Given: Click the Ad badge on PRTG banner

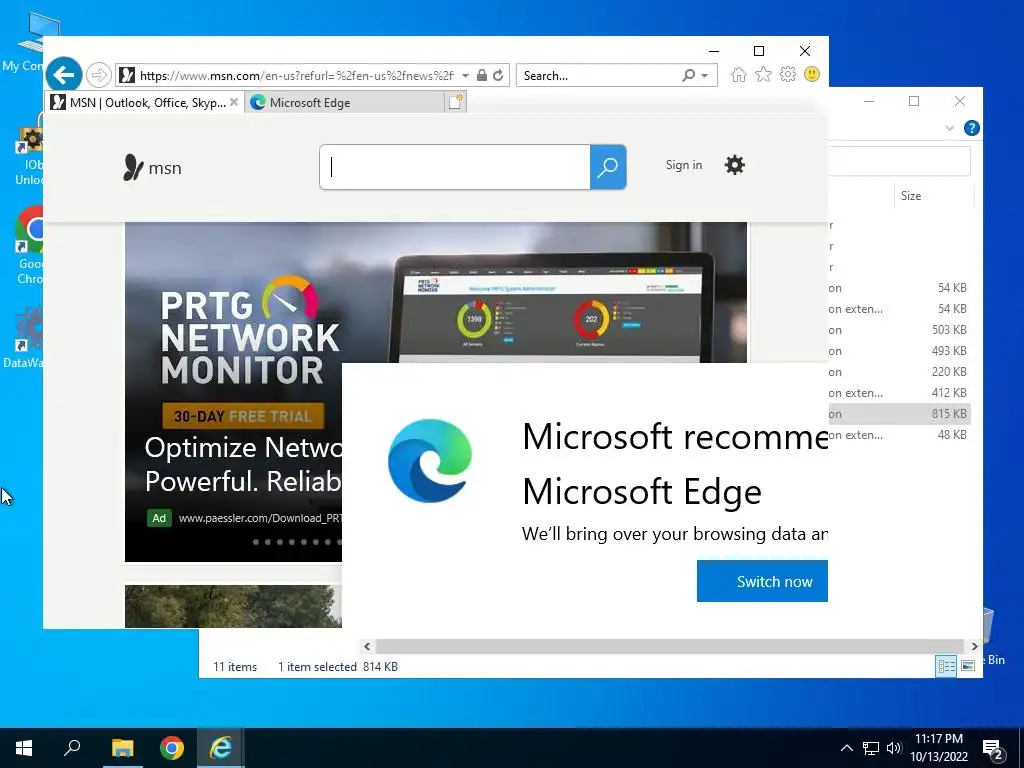Looking at the screenshot, I should click(159, 518).
